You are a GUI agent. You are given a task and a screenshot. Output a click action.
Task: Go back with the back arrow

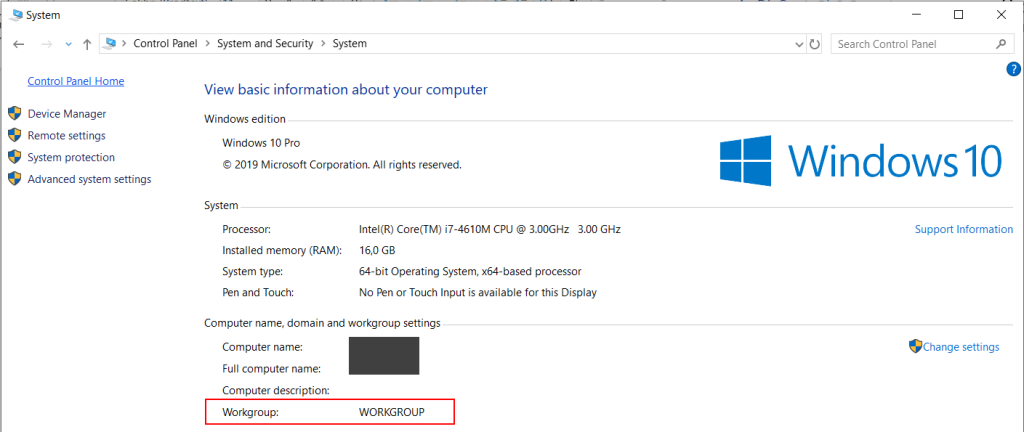pyautogui.click(x=19, y=44)
